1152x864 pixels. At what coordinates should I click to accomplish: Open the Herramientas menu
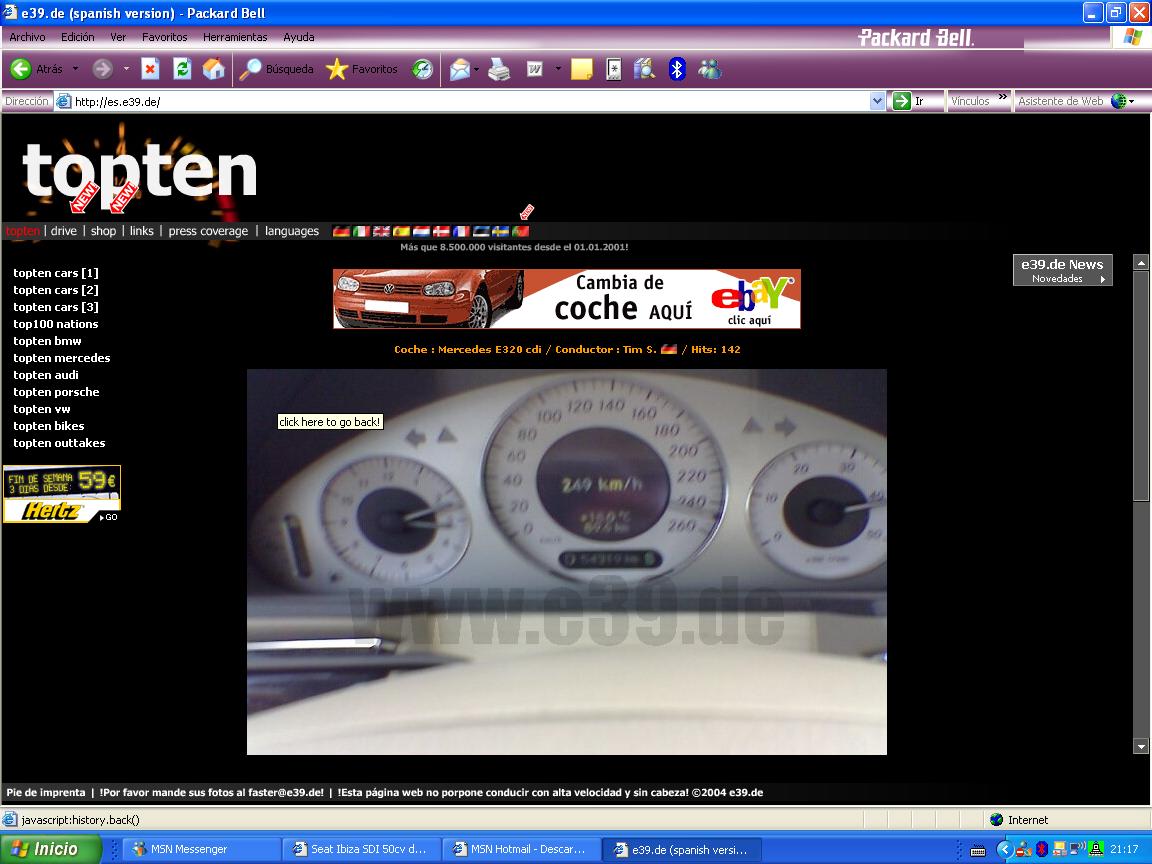(x=235, y=37)
